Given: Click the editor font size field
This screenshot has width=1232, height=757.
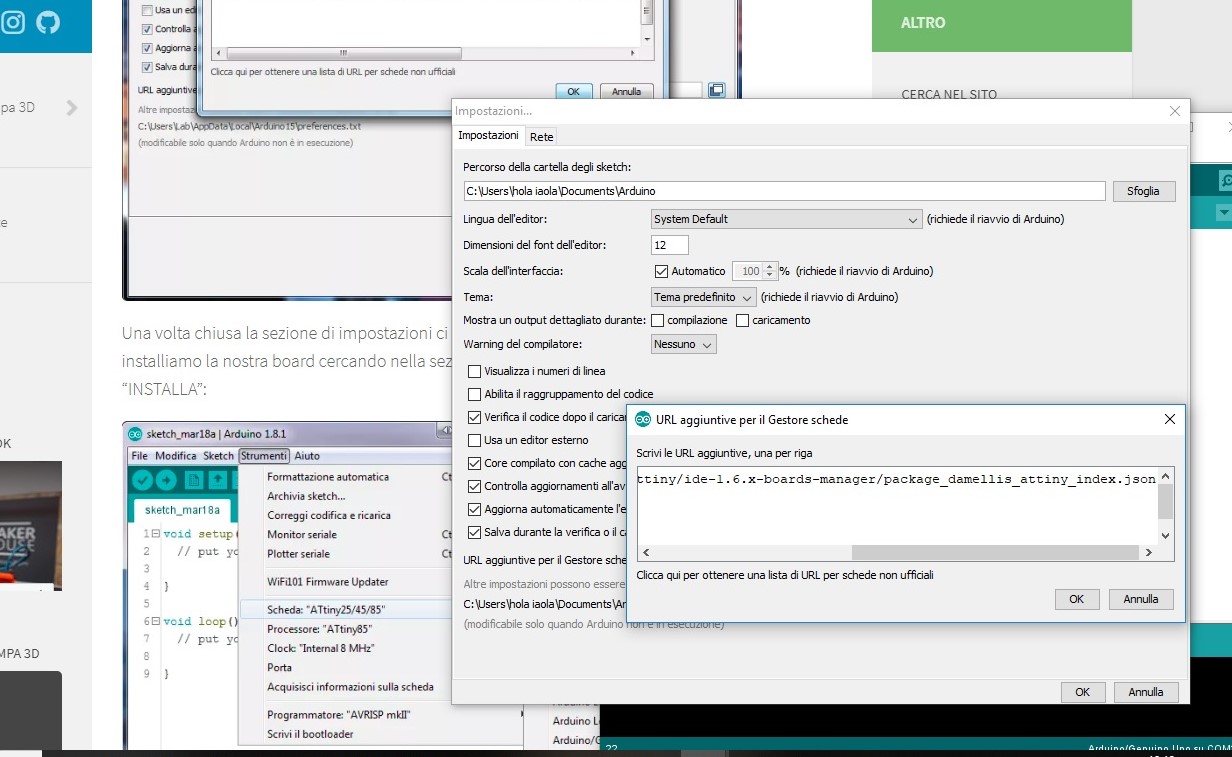Looking at the screenshot, I should (x=670, y=245).
